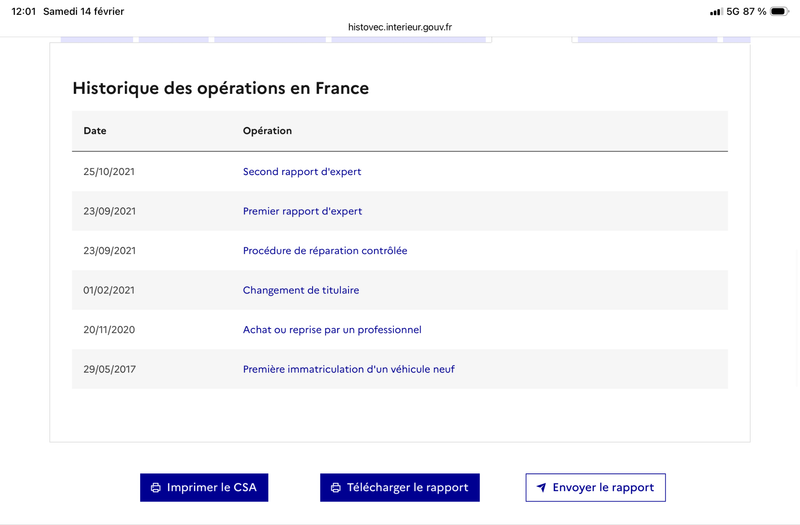The height and width of the screenshot is (525, 800).
Task: Select the 25/10/2021 date cell
Action: (x=109, y=172)
